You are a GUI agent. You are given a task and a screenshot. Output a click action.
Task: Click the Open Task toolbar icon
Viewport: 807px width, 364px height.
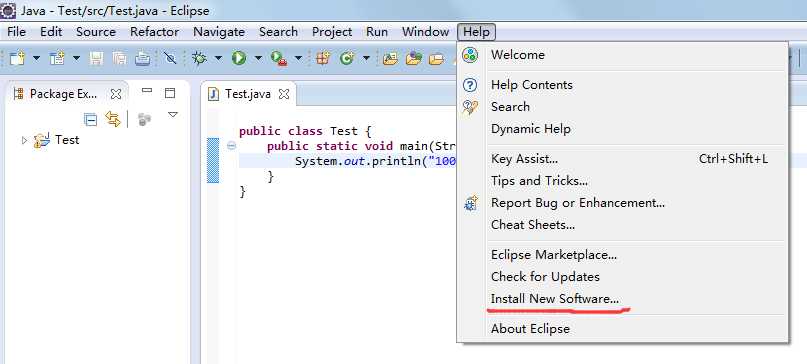413,58
